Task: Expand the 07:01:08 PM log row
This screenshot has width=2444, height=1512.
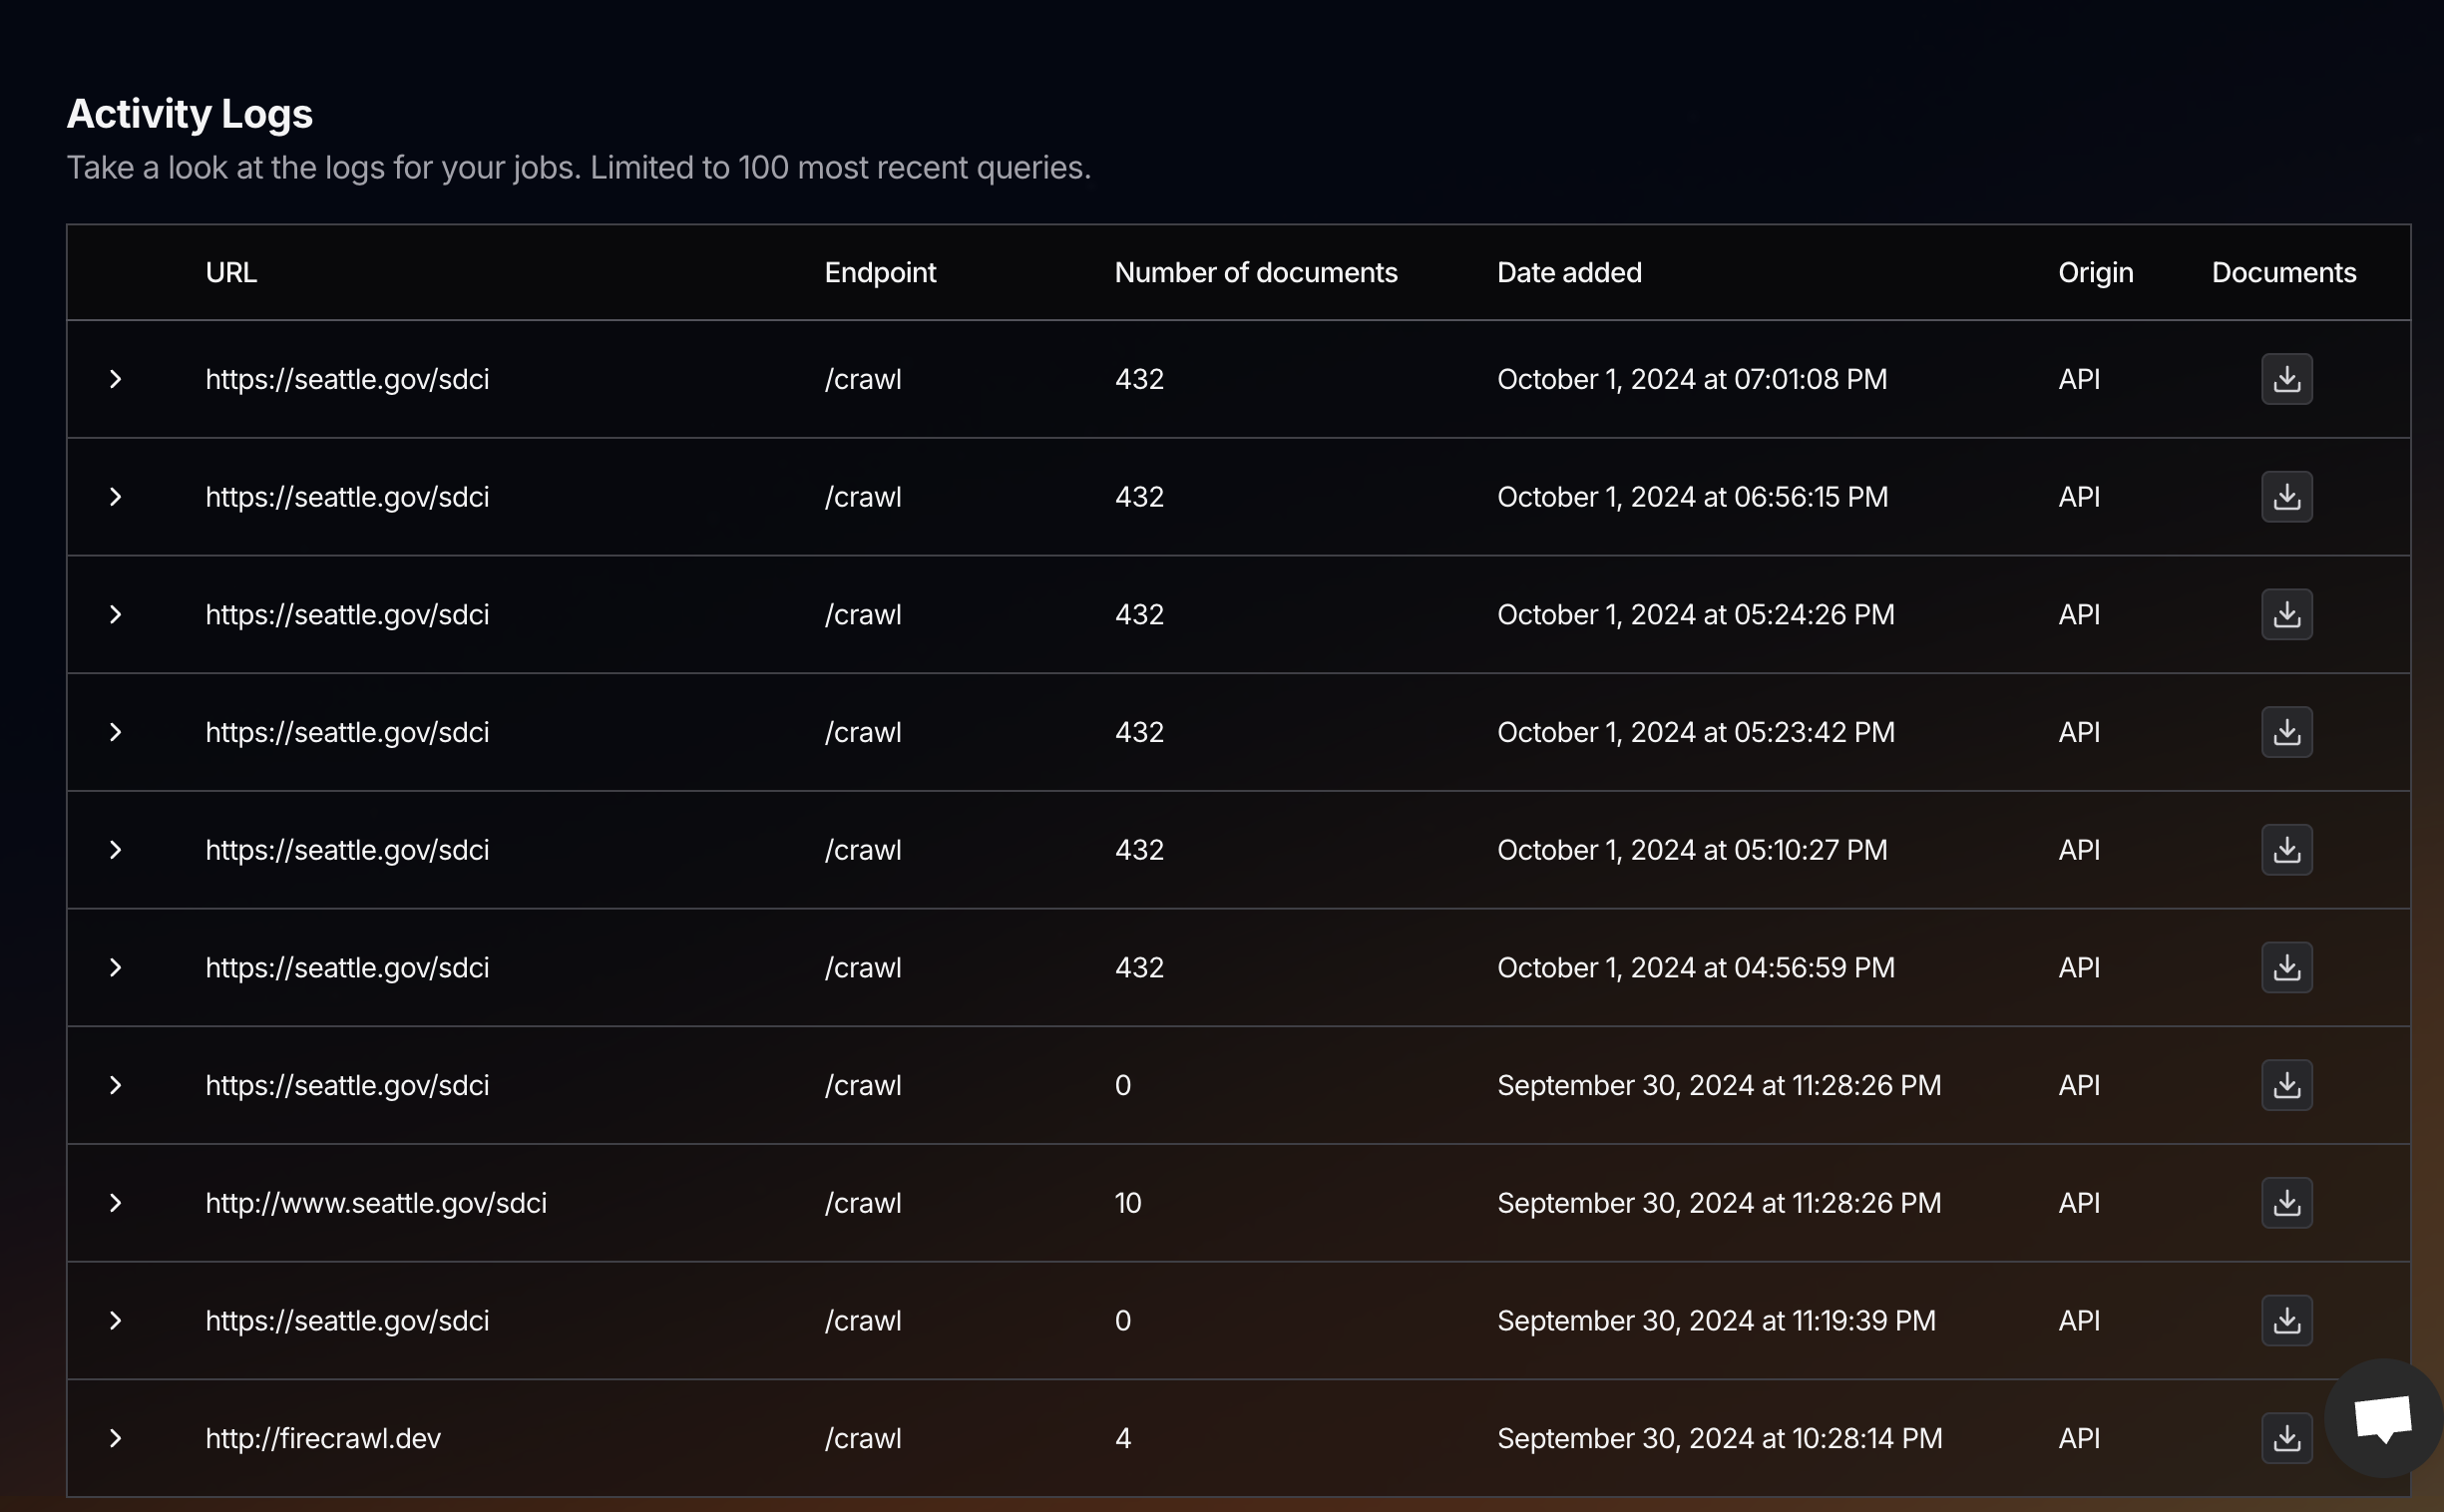Action: pos(116,379)
